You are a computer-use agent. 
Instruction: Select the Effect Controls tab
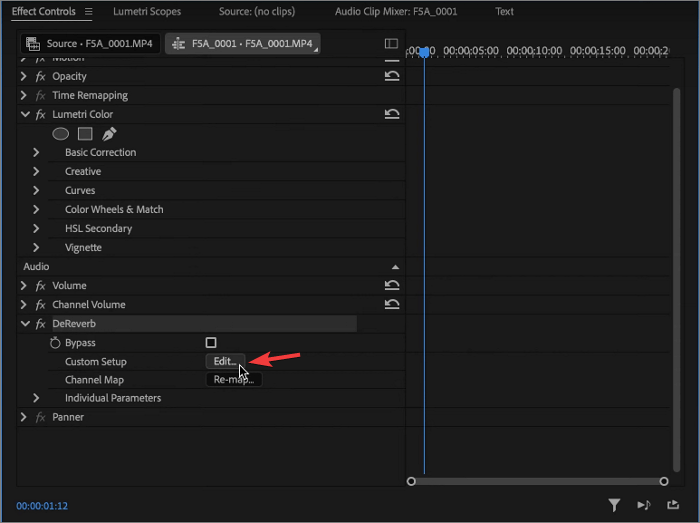[43, 12]
